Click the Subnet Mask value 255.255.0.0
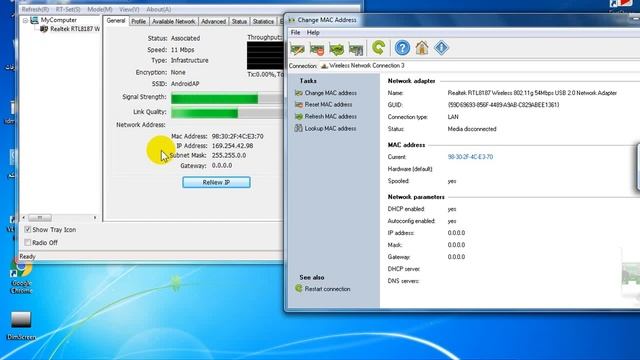 point(229,156)
